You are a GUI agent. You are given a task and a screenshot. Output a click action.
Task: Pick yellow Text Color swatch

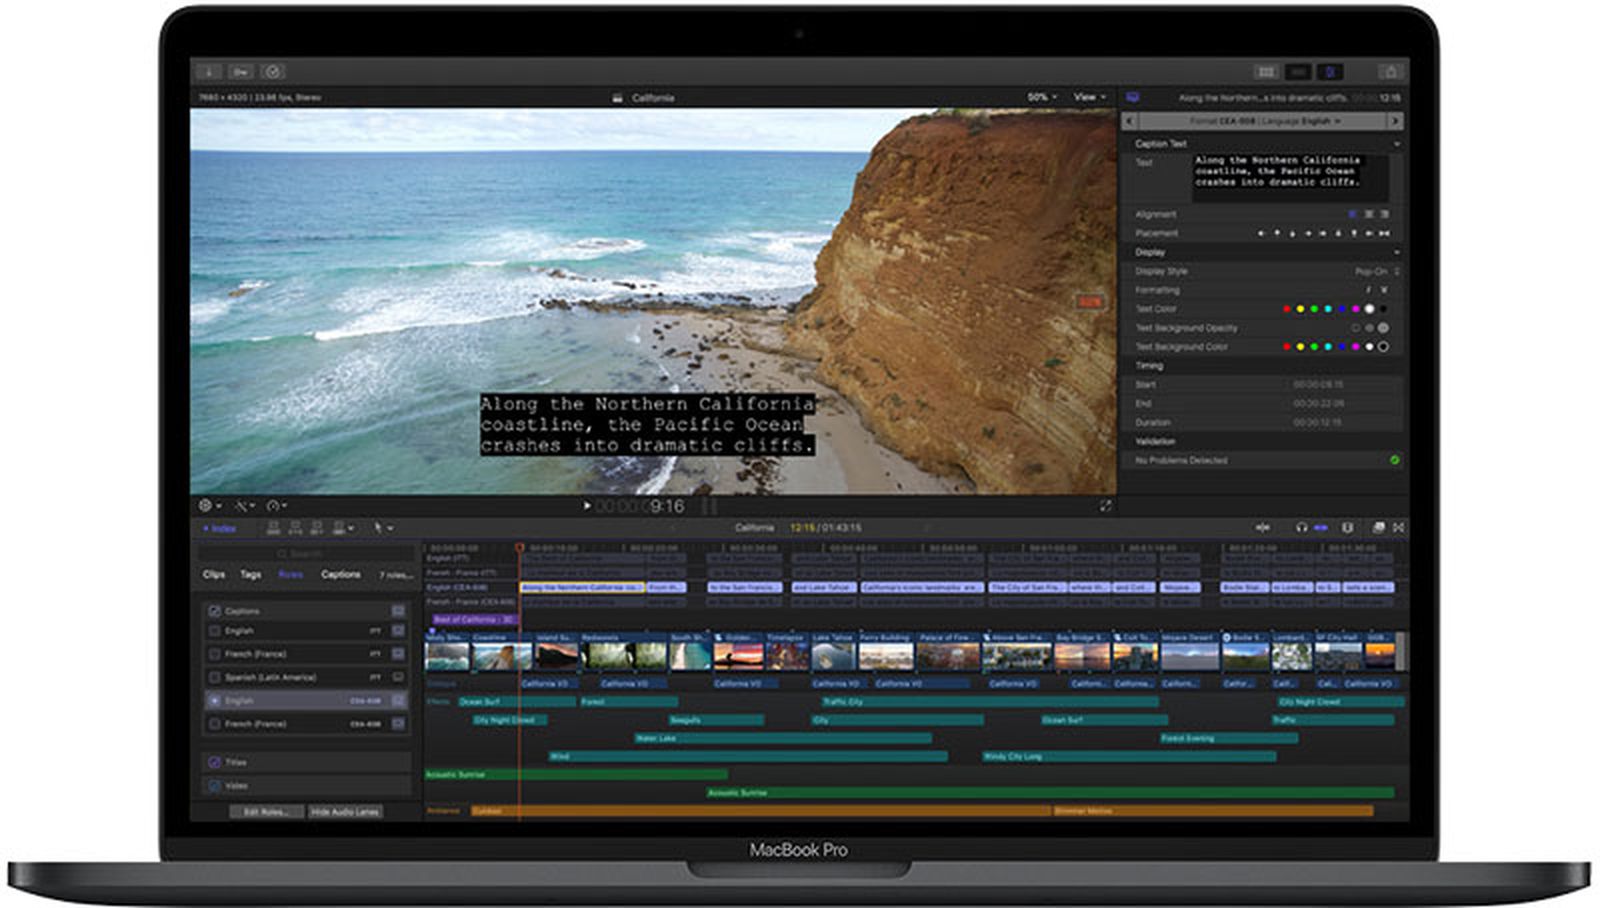(x=1300, y=309)
